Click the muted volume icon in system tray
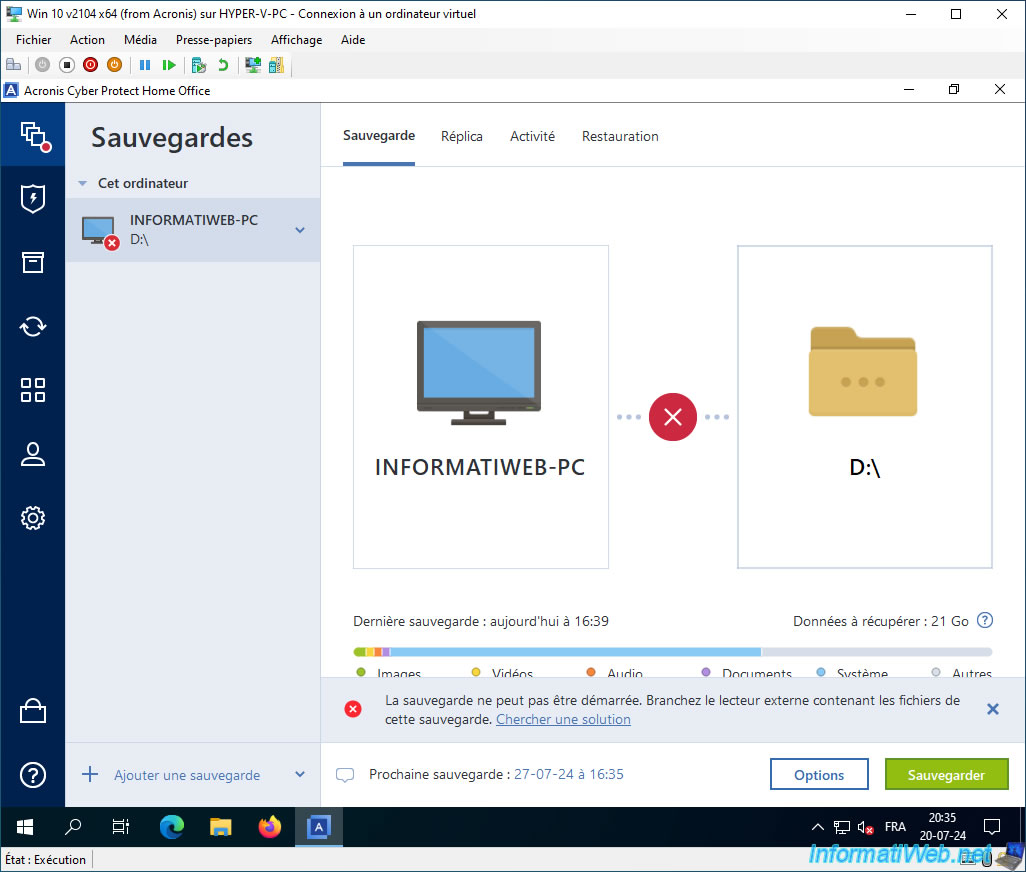 pyautogui.click(x=865, y=828)
